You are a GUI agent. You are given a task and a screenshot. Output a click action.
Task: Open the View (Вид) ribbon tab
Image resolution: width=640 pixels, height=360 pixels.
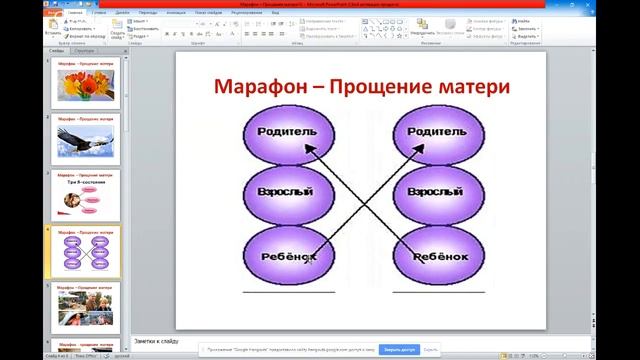276,13
